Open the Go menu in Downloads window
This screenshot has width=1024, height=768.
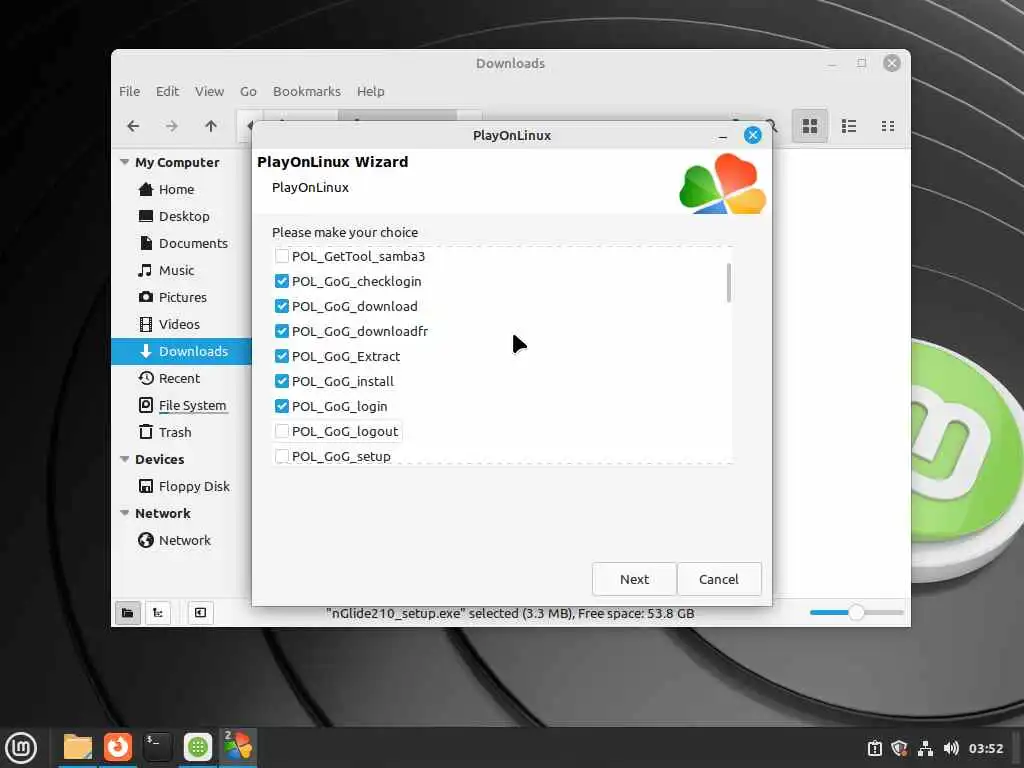tap(248, 91)
